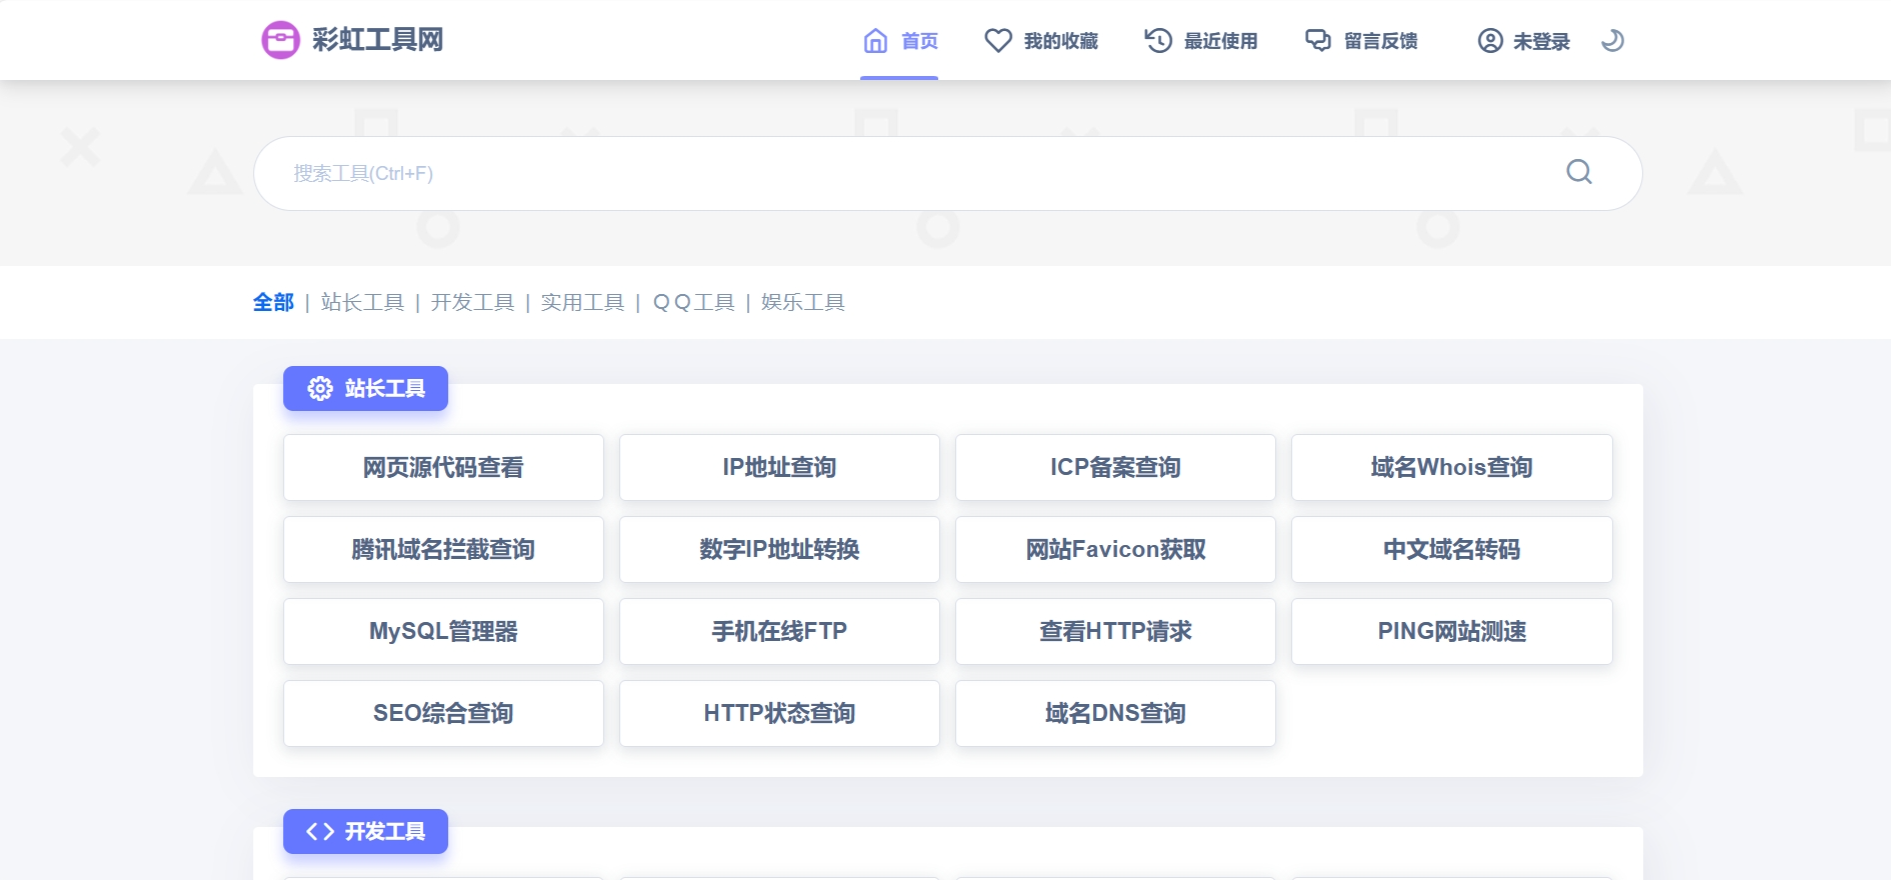Image resolution: width=1891 pixels, height=880 pixels.
Task: Open the SEO综合查询 tool
Action: [x=443, y=713]
